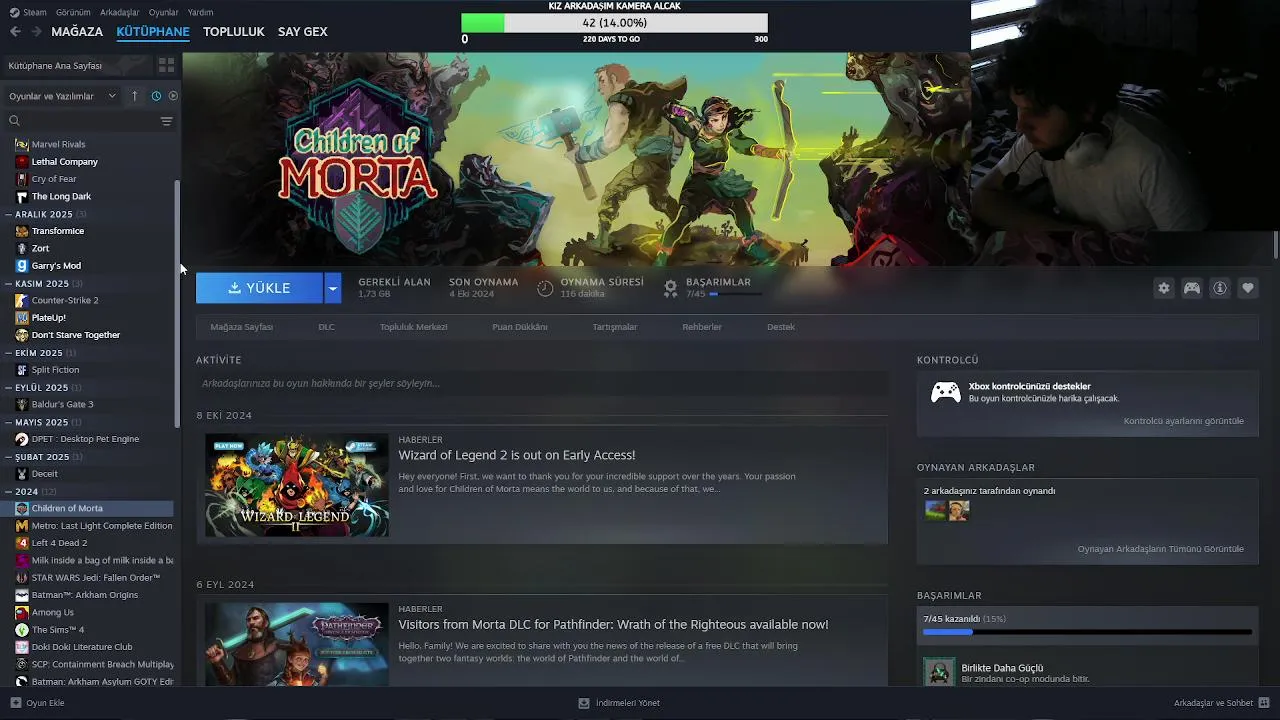Click the activity comment input field

click(x=541, y=383)
